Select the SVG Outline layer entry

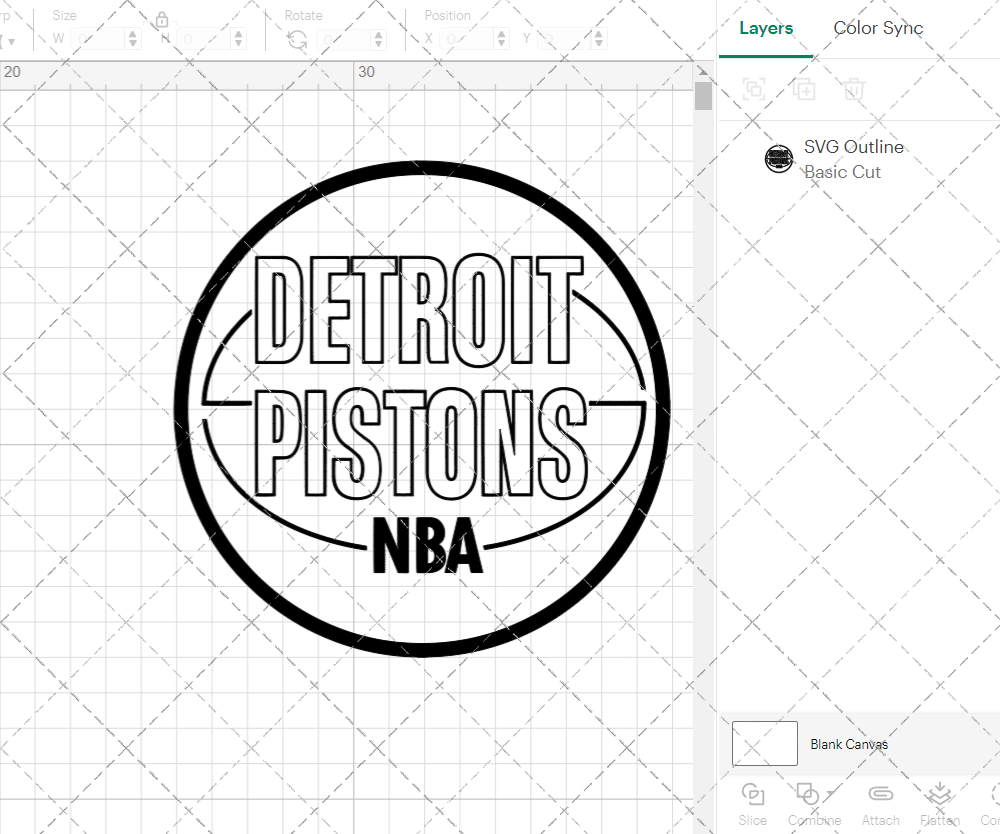(854, 147)
